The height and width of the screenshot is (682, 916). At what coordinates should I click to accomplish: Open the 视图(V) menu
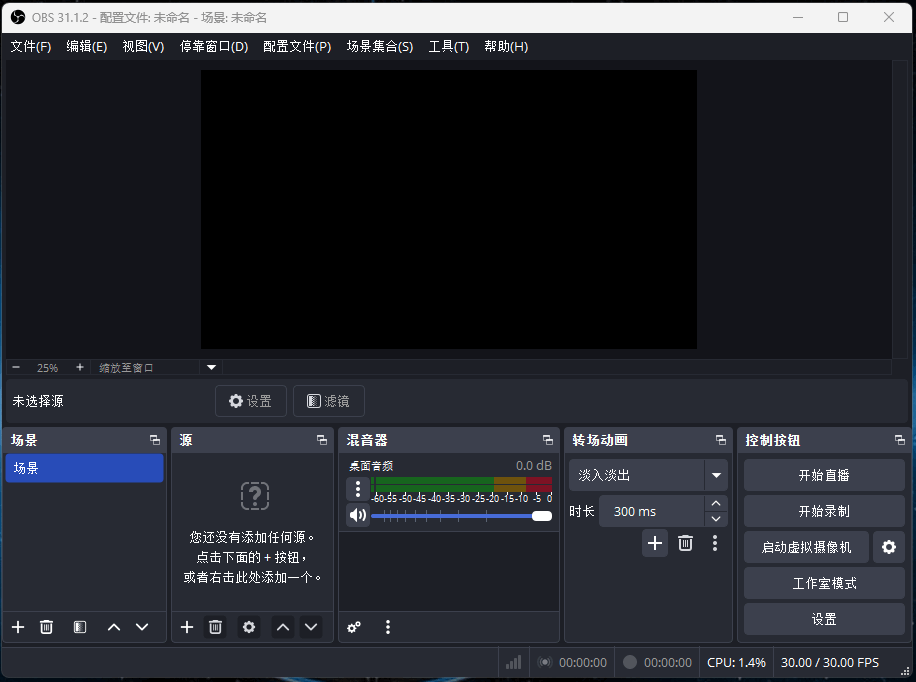[x=143, y=47]
